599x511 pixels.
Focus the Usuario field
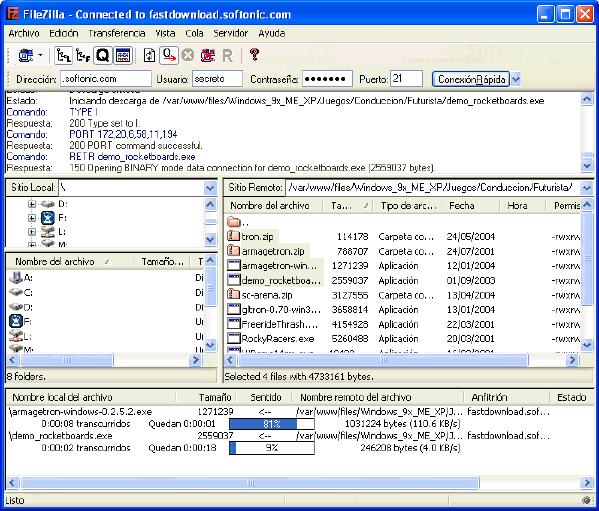click(x=217, y=79)
